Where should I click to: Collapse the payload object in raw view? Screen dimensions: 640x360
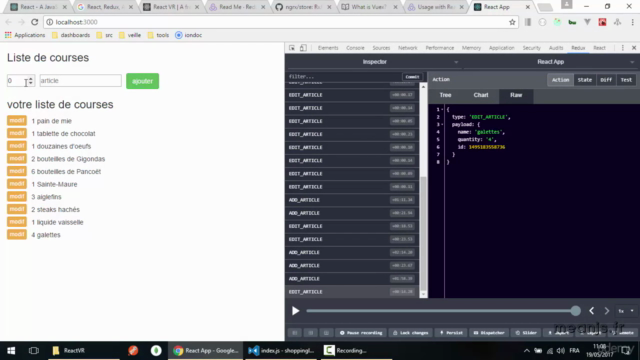pos(442,124)
